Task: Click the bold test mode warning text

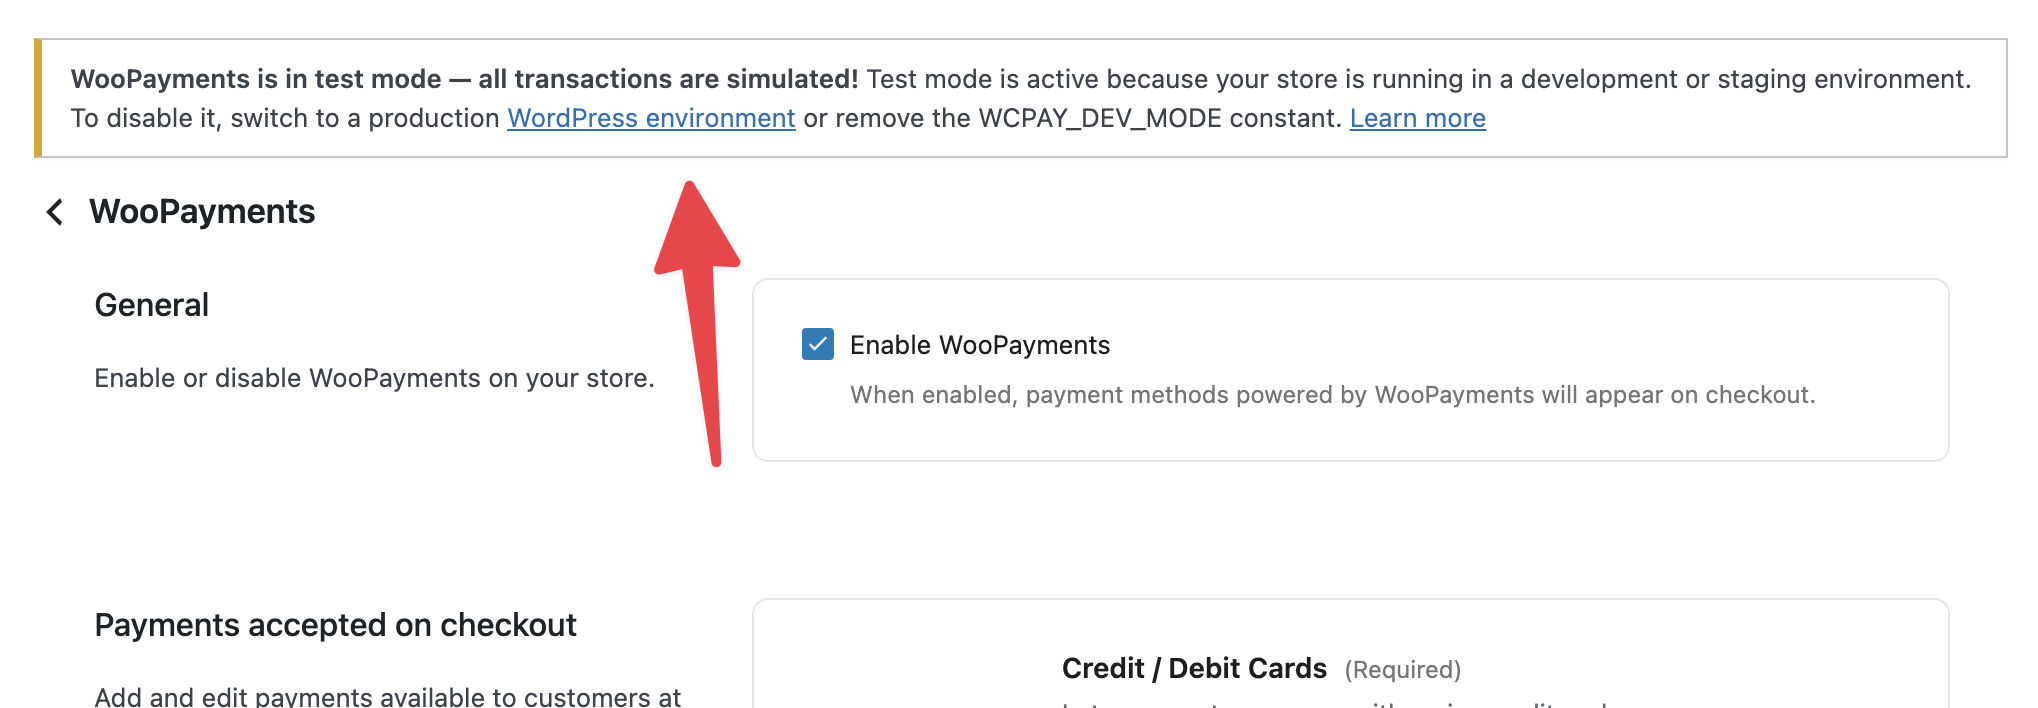Action: click(x=464, y=79)
